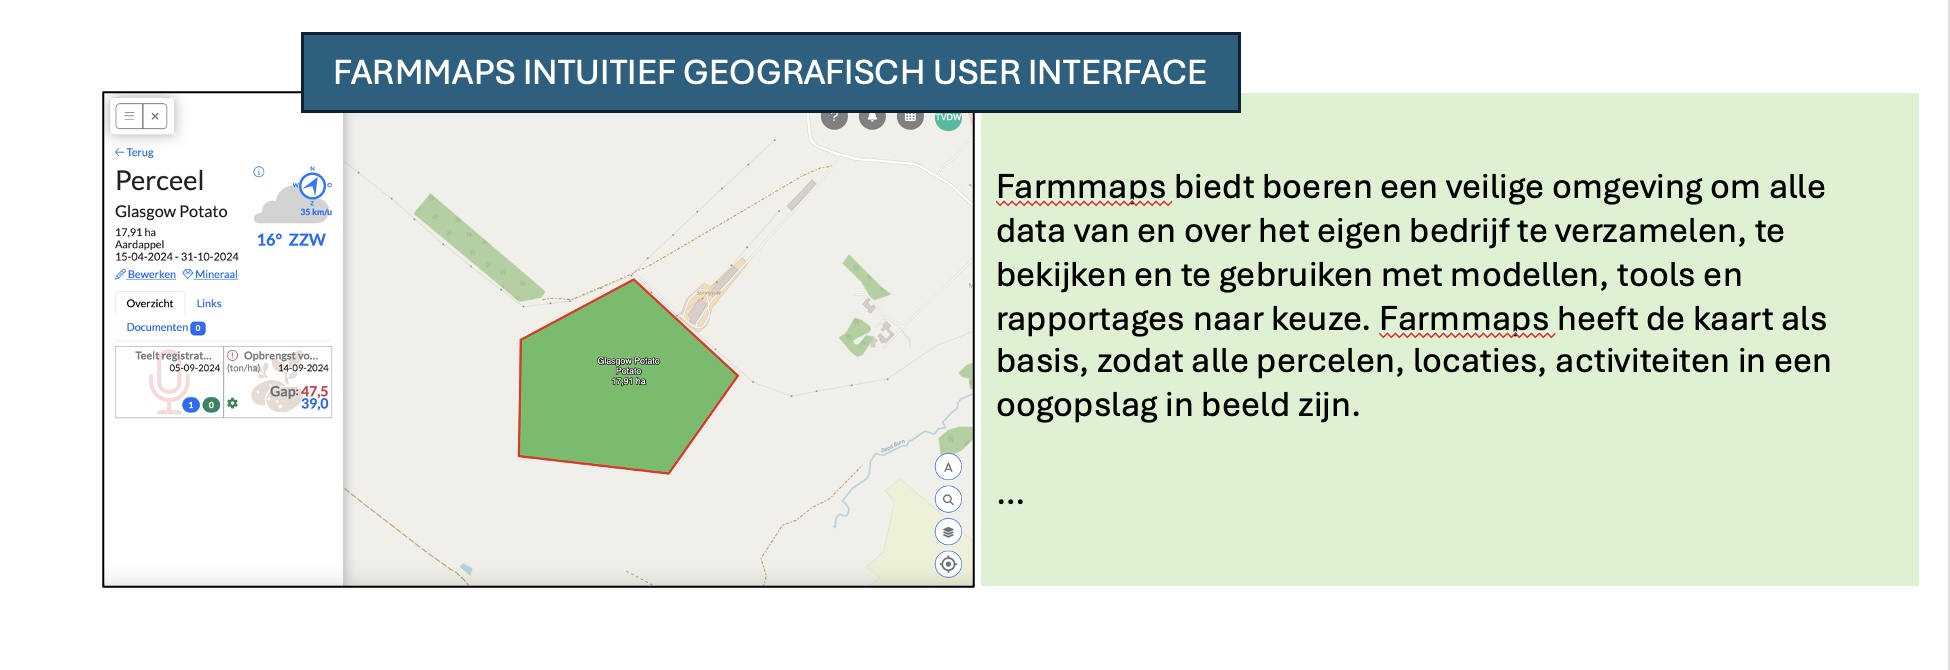Click the green gear settings icon
1950x670 pixels.
pos(232,404)
